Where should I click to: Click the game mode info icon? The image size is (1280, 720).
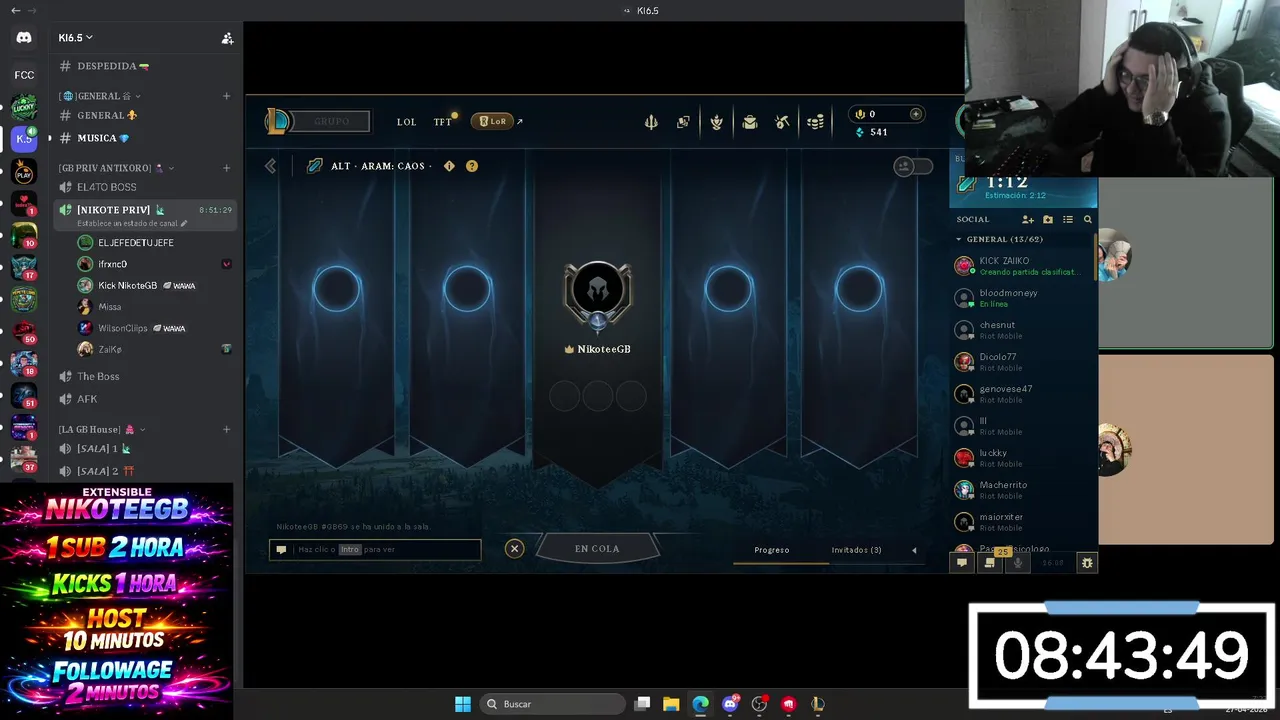[x=449, y=166]
